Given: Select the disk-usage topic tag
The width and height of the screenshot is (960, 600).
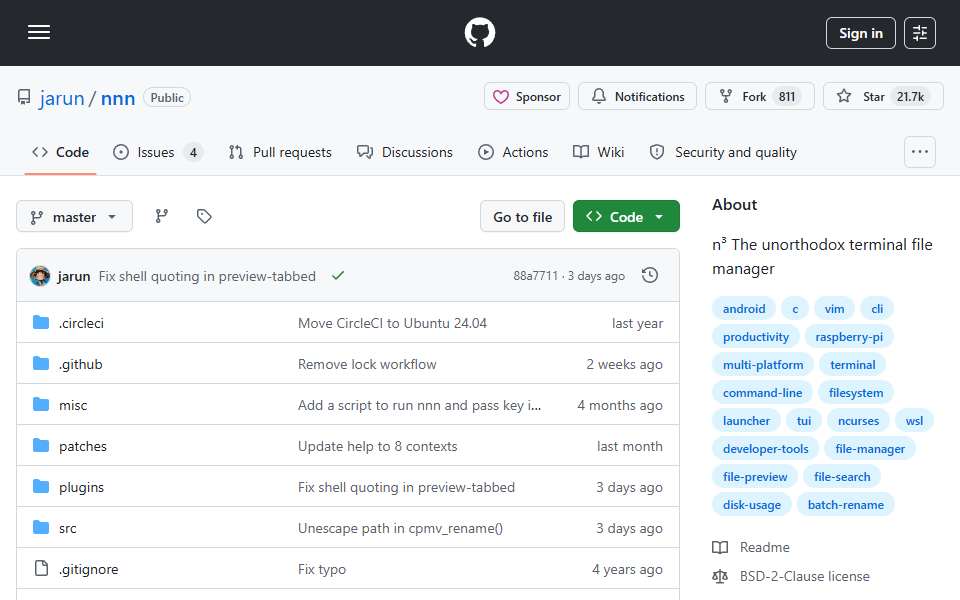Looking at the screenshot, I should point(752,505).
